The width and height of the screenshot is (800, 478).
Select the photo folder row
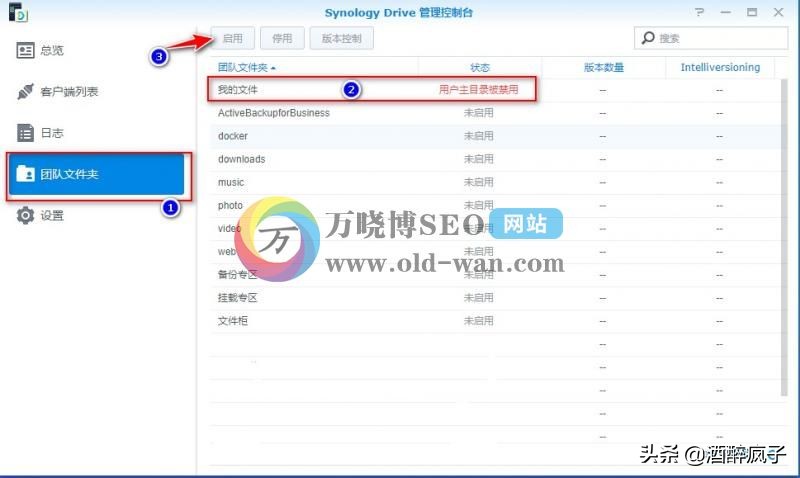495,206
